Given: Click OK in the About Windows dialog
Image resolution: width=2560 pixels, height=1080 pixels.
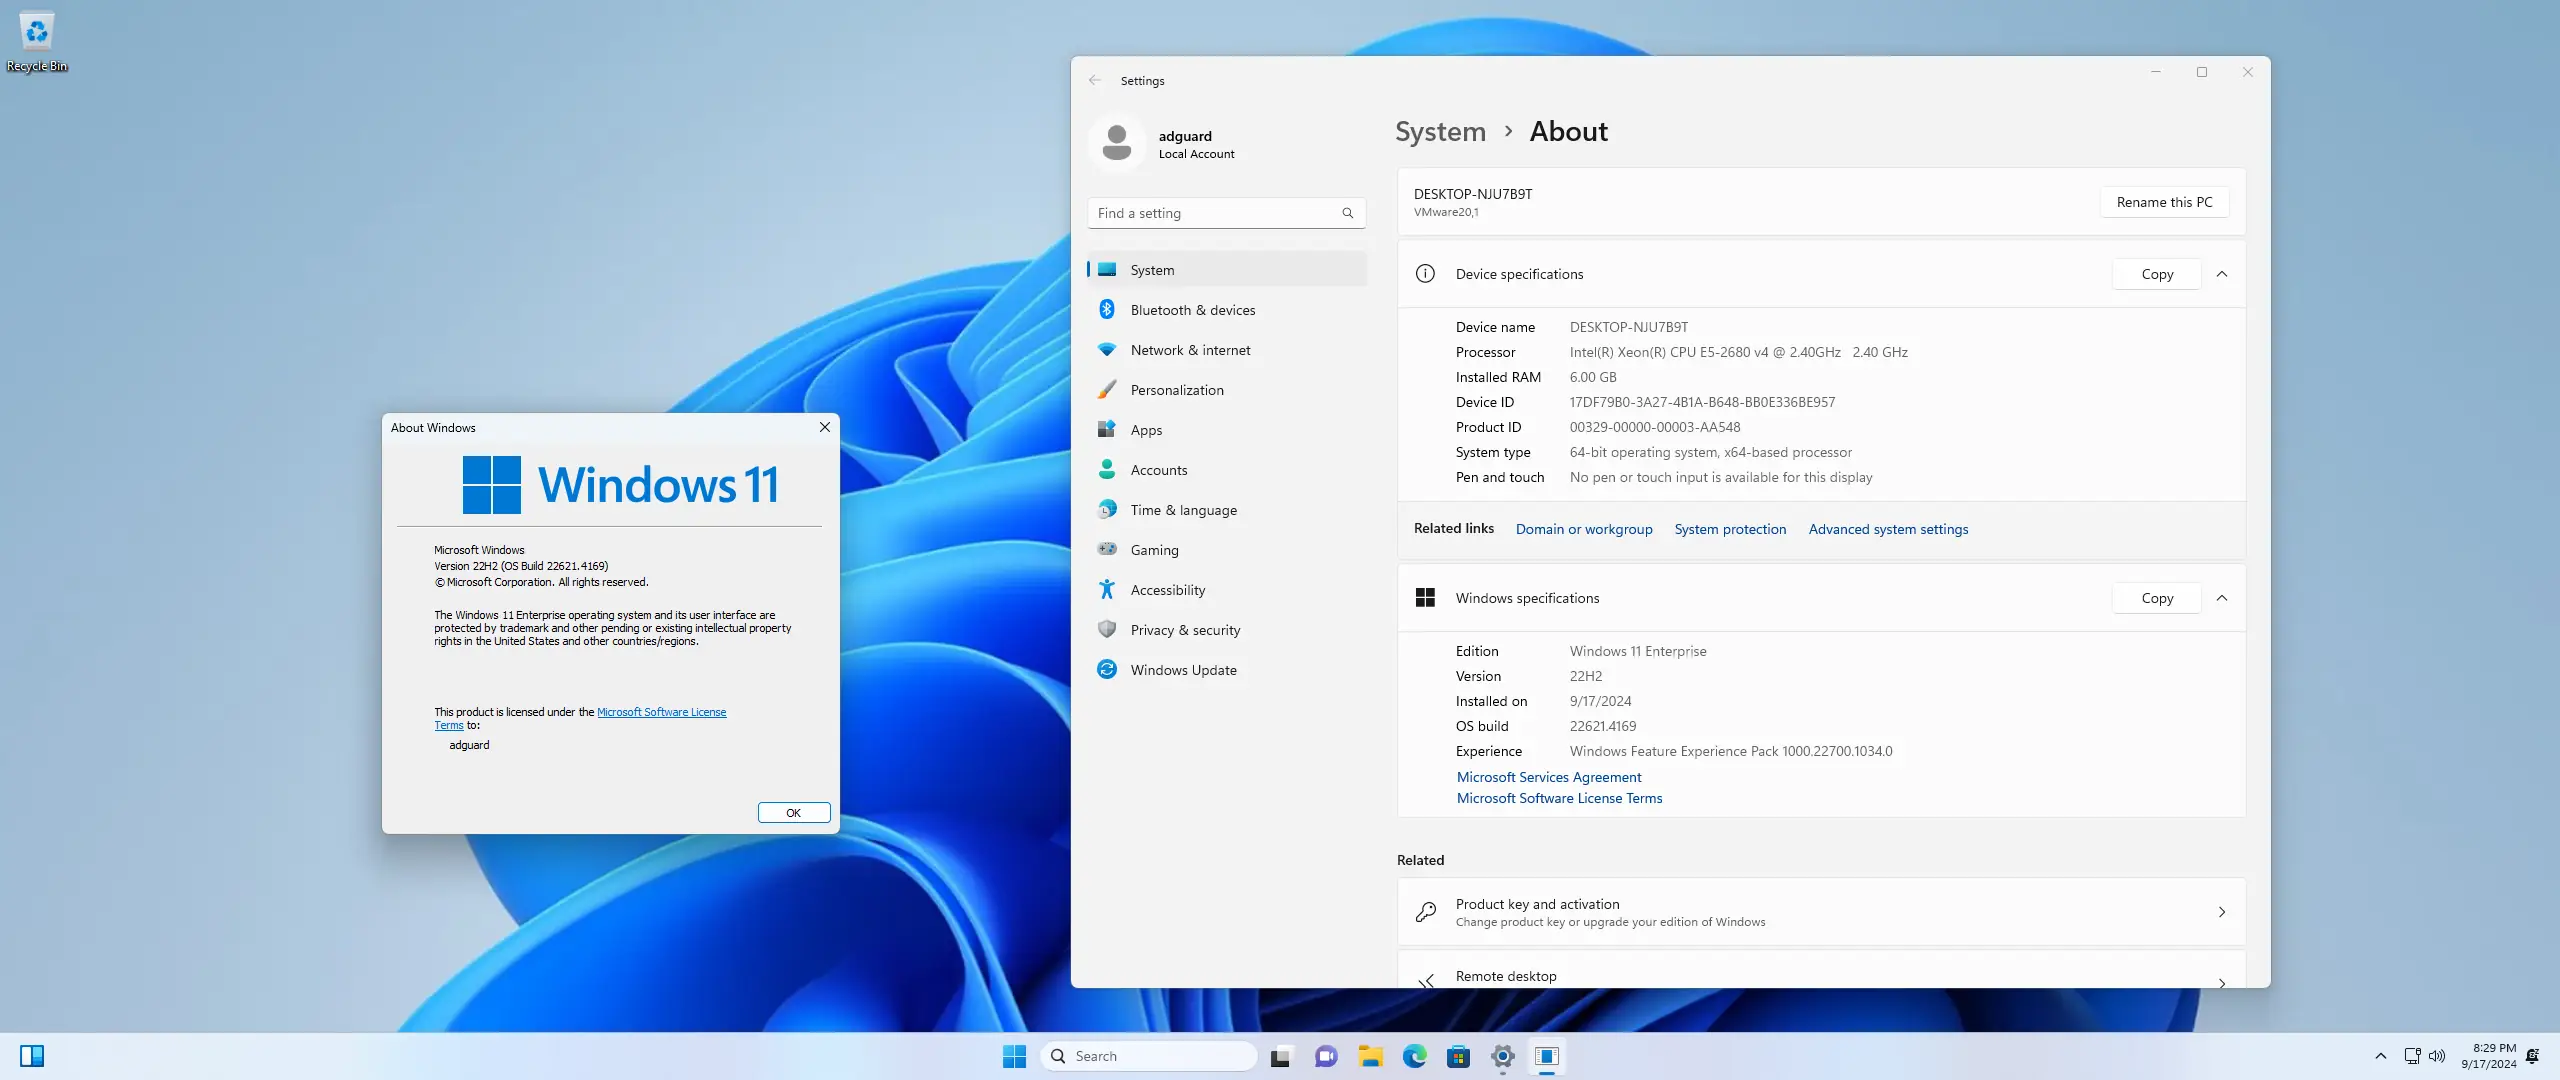Looking at the screenshot, I should 793,812.
